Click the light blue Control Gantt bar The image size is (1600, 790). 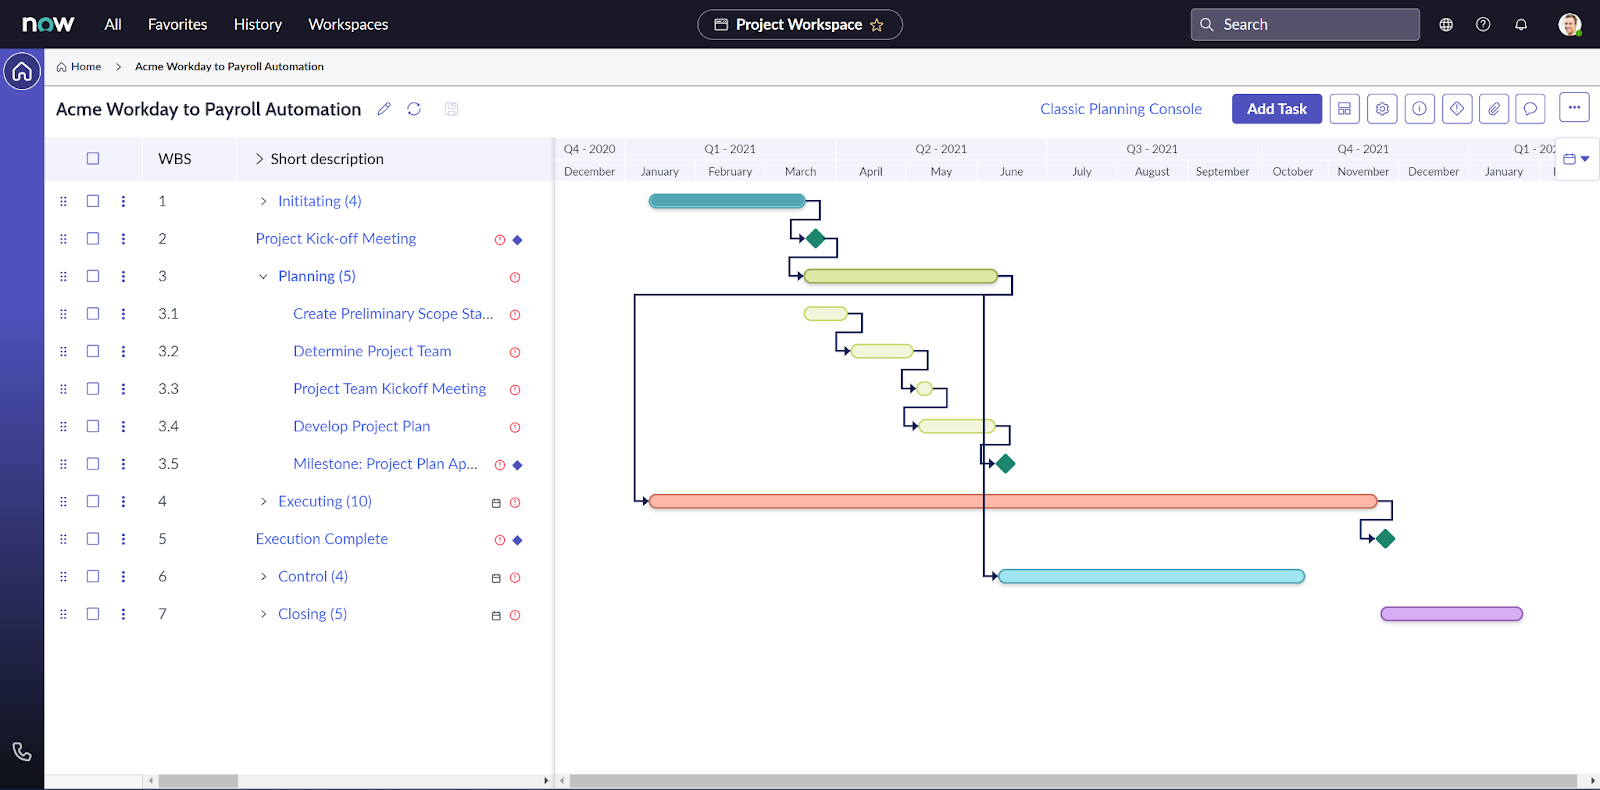(x=1152, y=576)
